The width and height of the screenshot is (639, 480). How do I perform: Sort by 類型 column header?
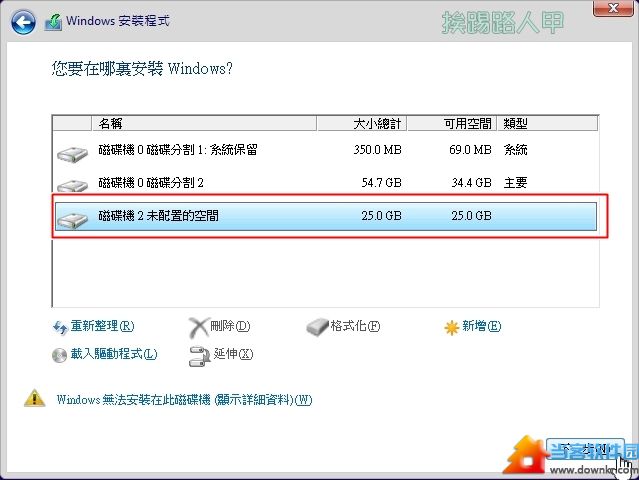(x=547, y=123)
